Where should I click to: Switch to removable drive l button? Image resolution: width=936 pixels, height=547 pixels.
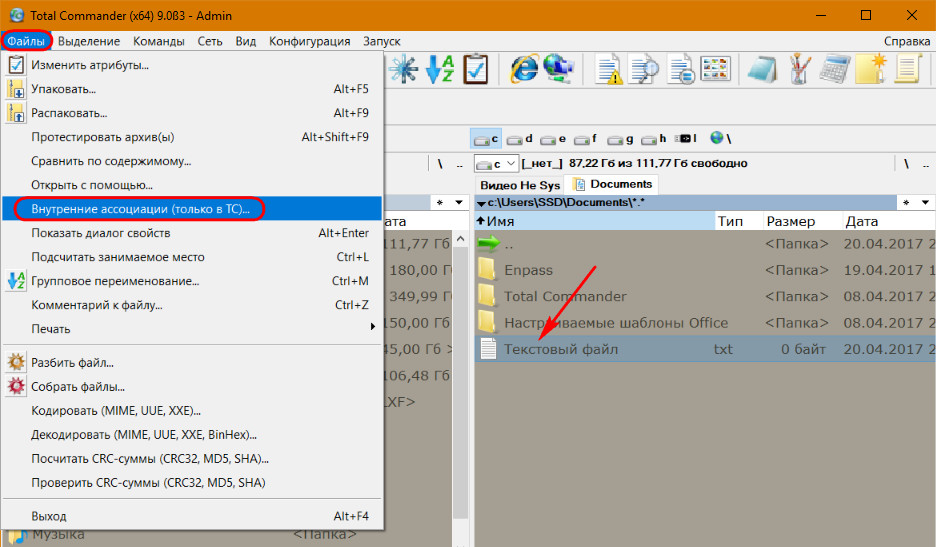coord(686,139)
